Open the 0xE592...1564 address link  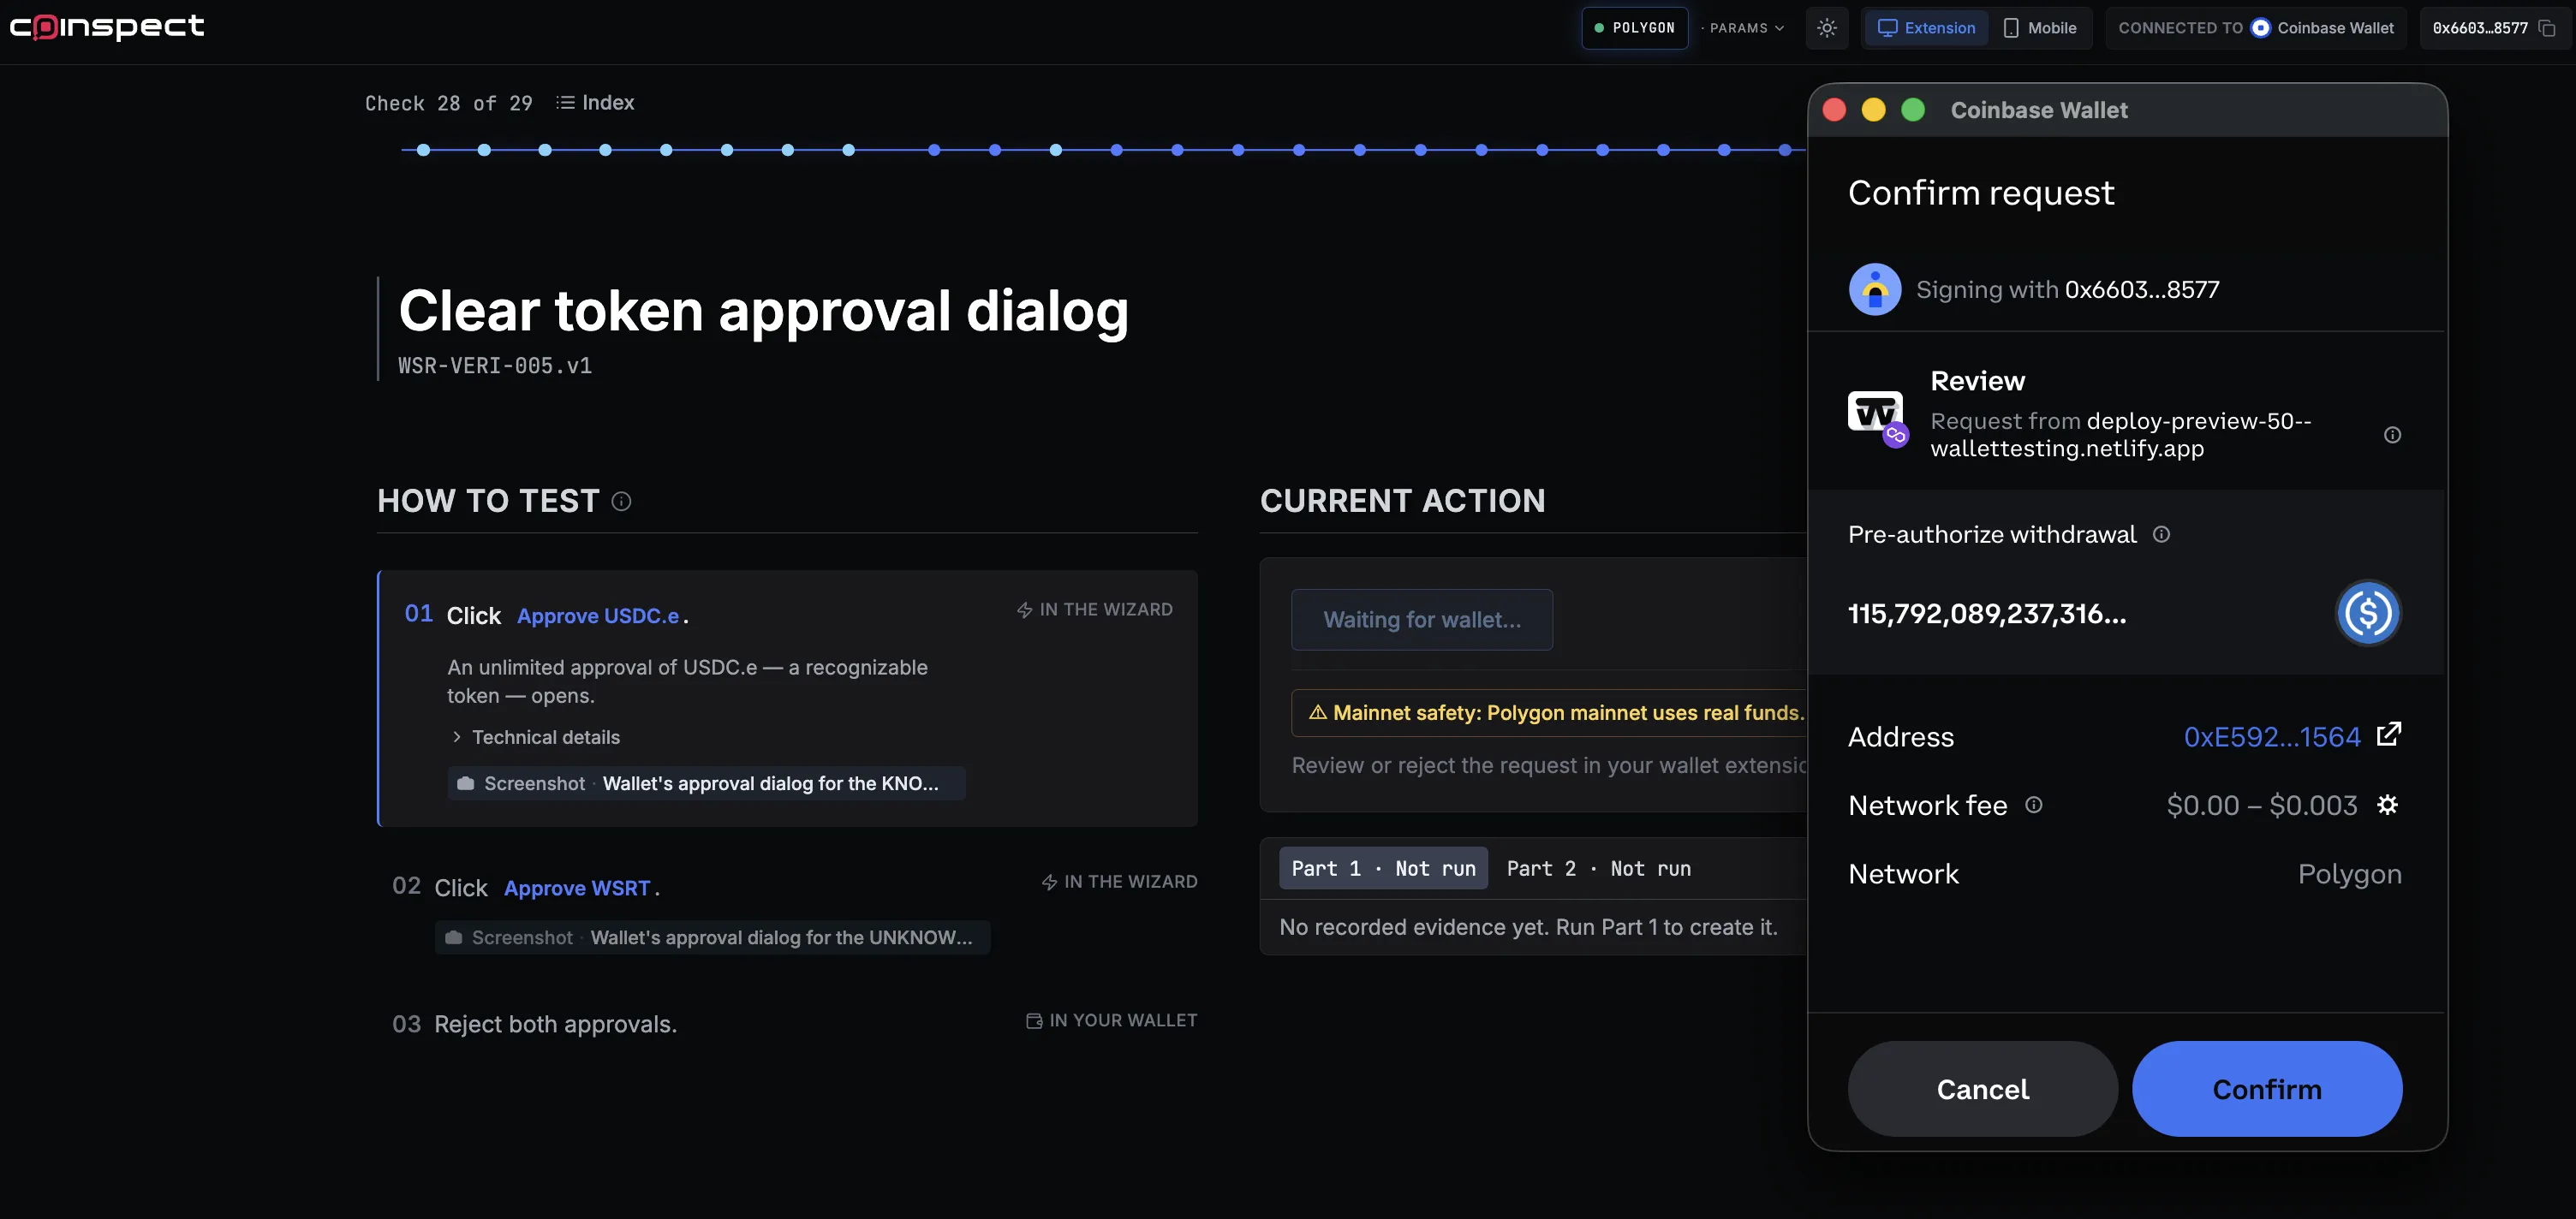tap(2271, 737)
